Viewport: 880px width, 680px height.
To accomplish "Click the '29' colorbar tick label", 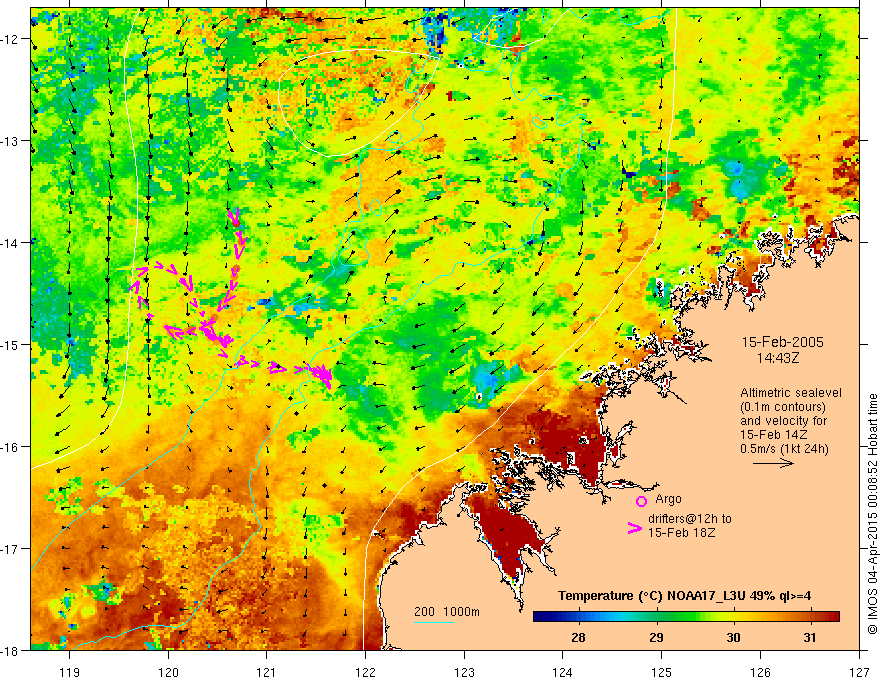I will pos(656,637).
